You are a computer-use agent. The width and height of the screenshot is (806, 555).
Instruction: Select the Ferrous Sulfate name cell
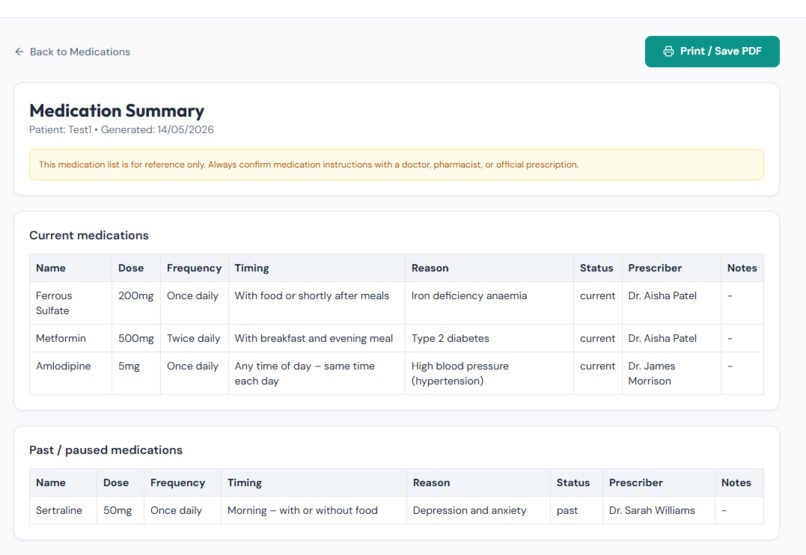(70, 303)
